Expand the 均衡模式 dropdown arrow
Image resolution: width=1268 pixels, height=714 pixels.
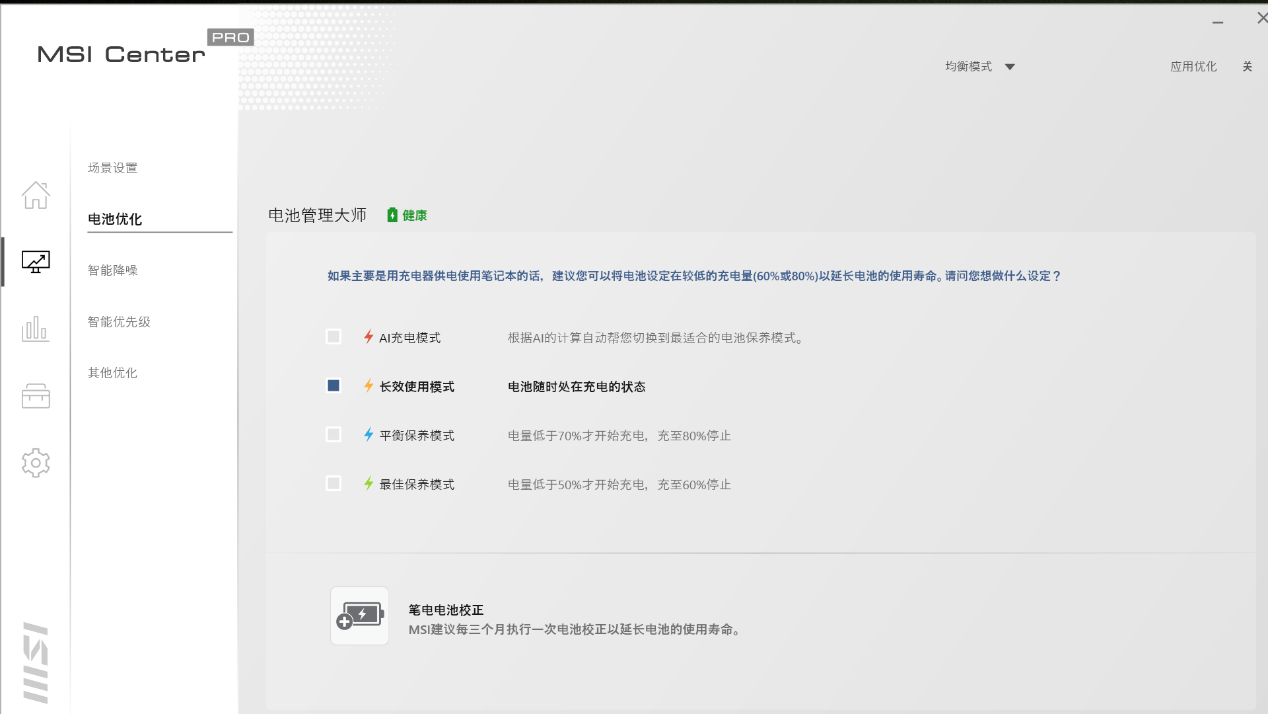pos(1009,67)
